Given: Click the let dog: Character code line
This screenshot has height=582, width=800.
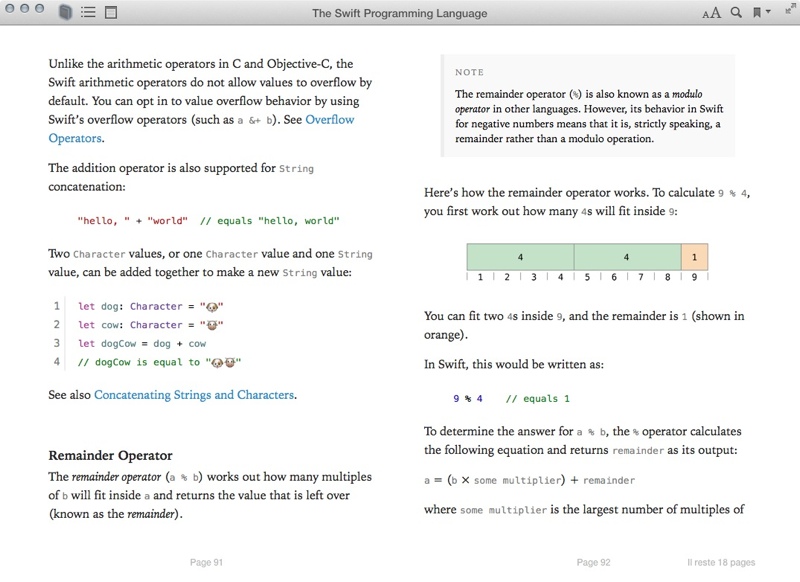Looking at the screenshot, I should click(151, 307).
